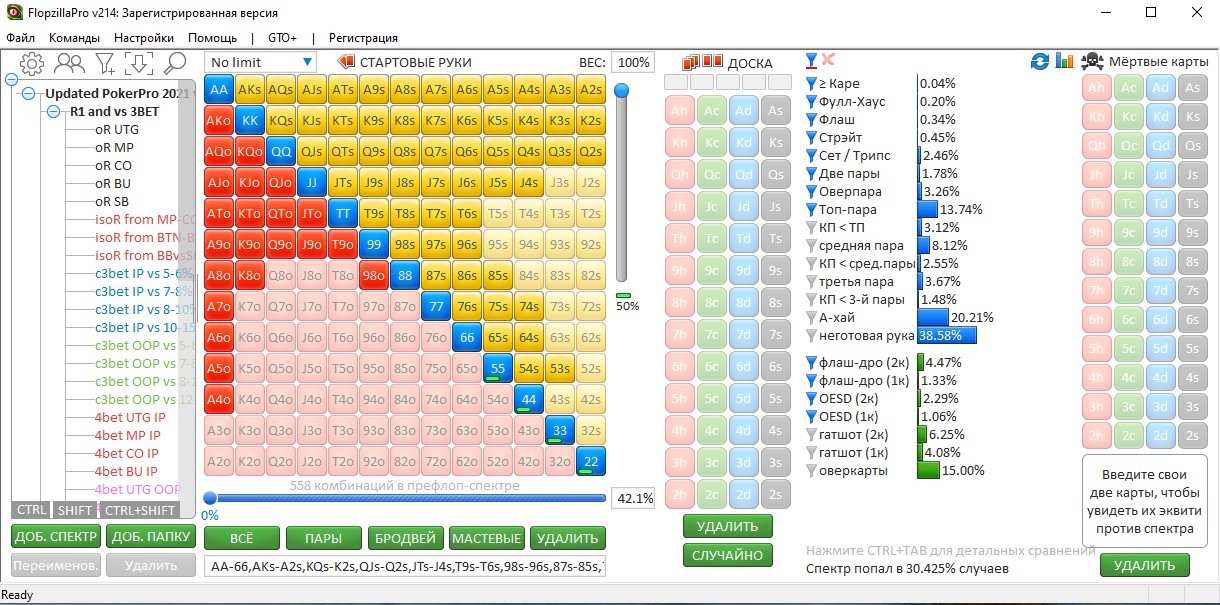Click the funnel icon beside OESD (2к)

coord(812,398)
